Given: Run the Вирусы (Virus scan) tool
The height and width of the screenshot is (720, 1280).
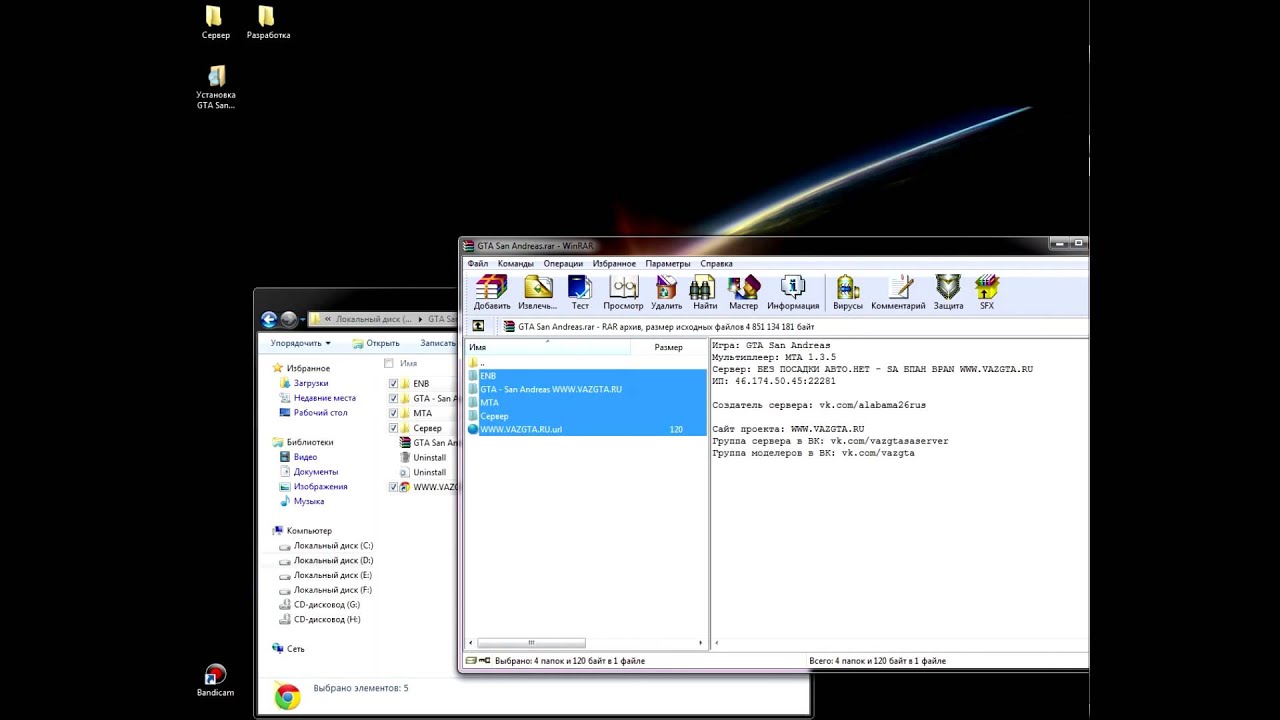Looking at the screenshot, I should [x=848, y=292].
